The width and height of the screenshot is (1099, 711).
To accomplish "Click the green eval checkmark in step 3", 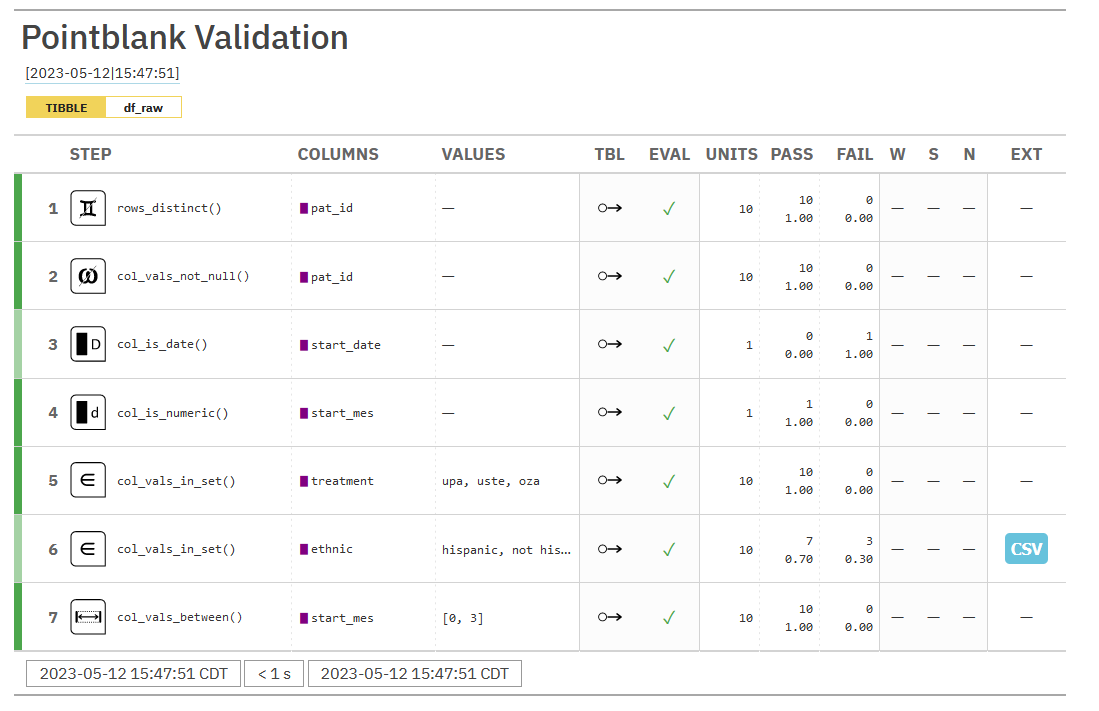I will [669, 344].
